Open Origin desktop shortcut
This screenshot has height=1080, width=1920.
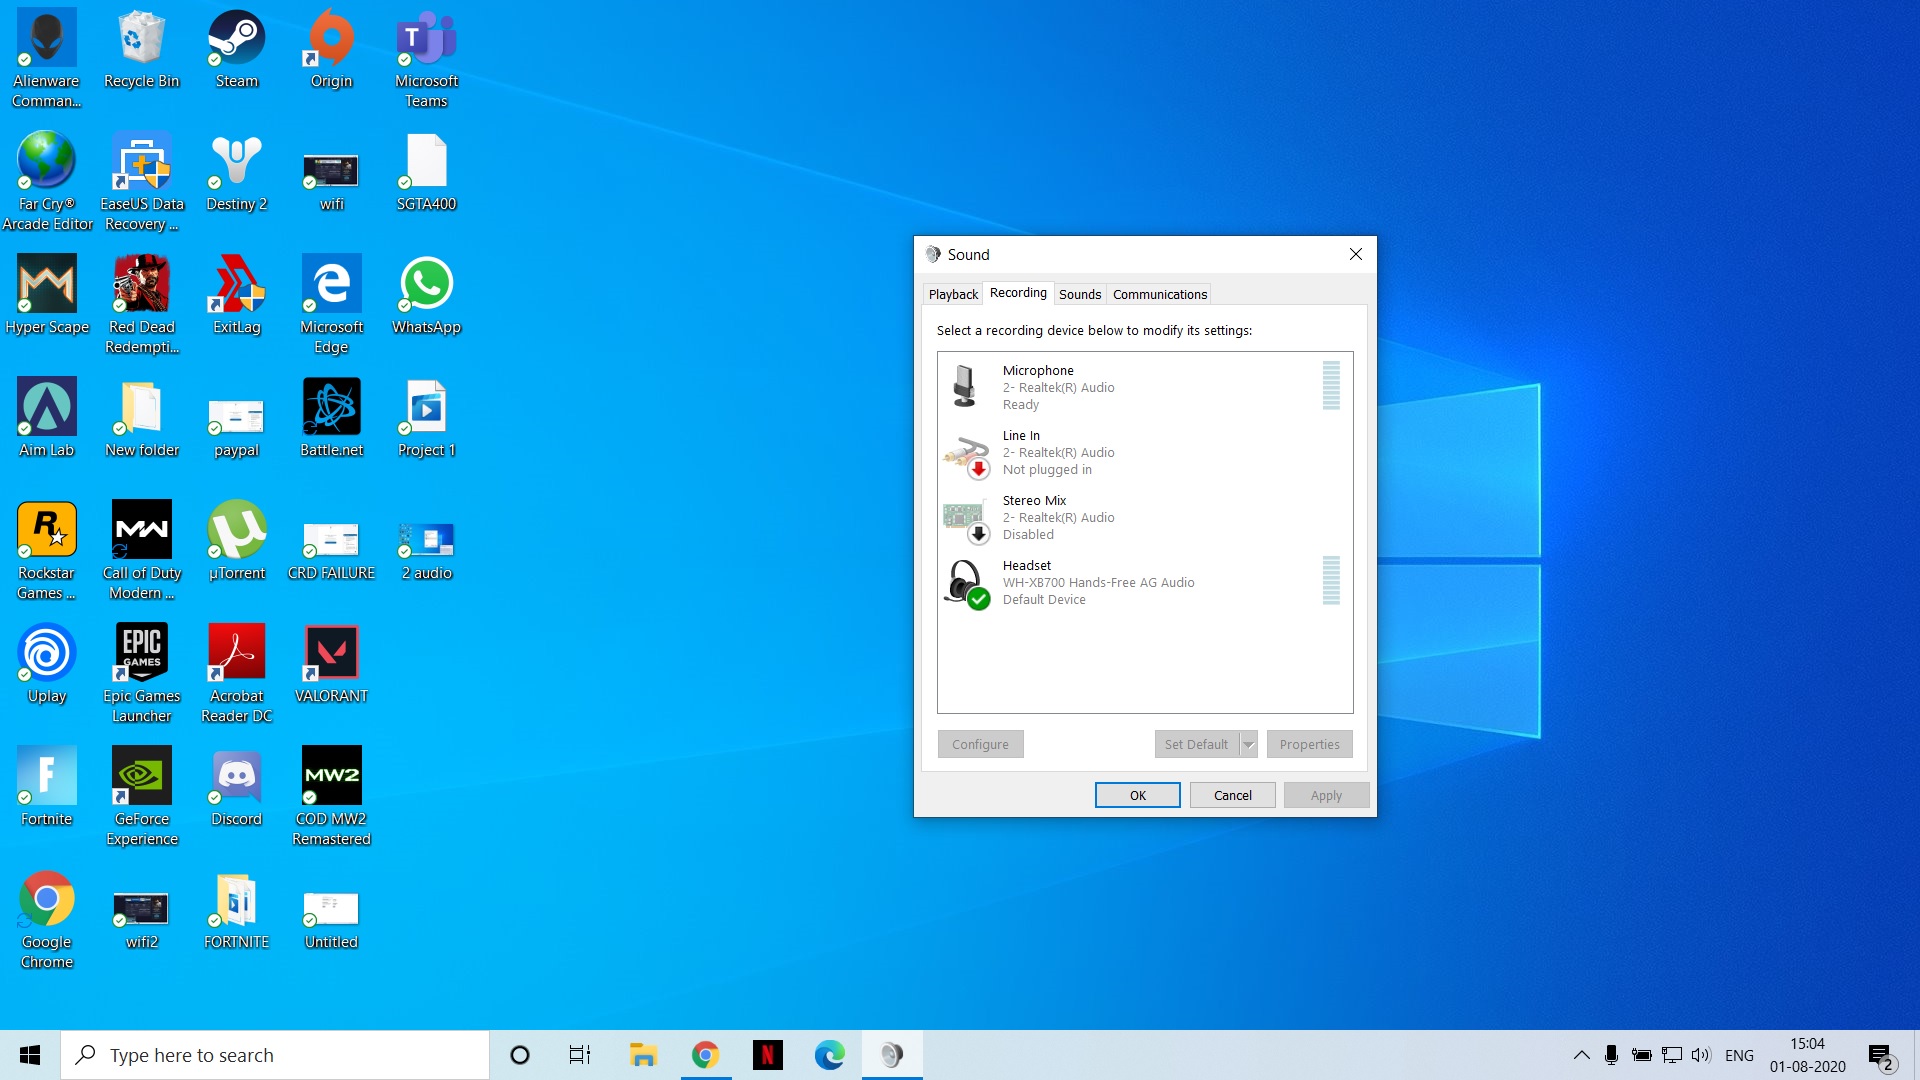tap(331, 50)
